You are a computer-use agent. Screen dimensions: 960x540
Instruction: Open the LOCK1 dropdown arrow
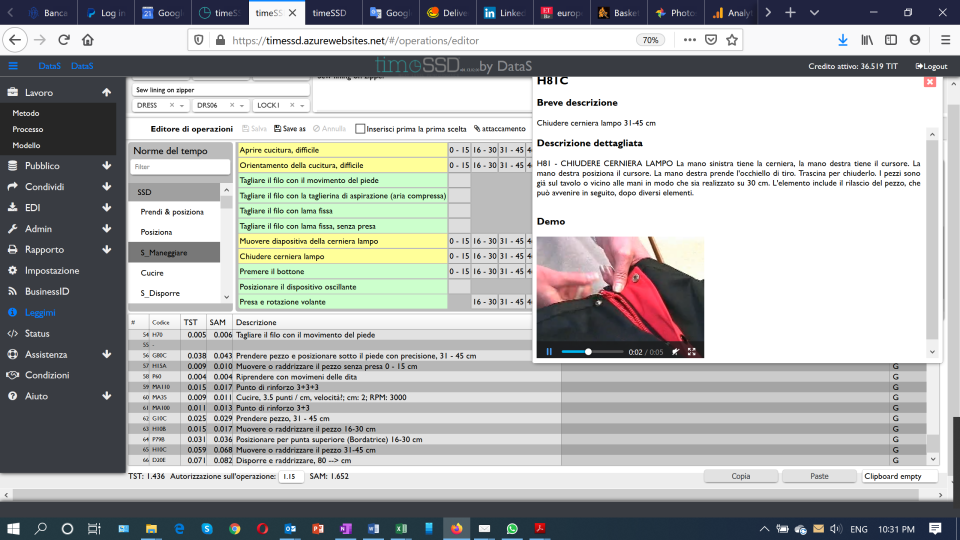(x=302, y=106)
